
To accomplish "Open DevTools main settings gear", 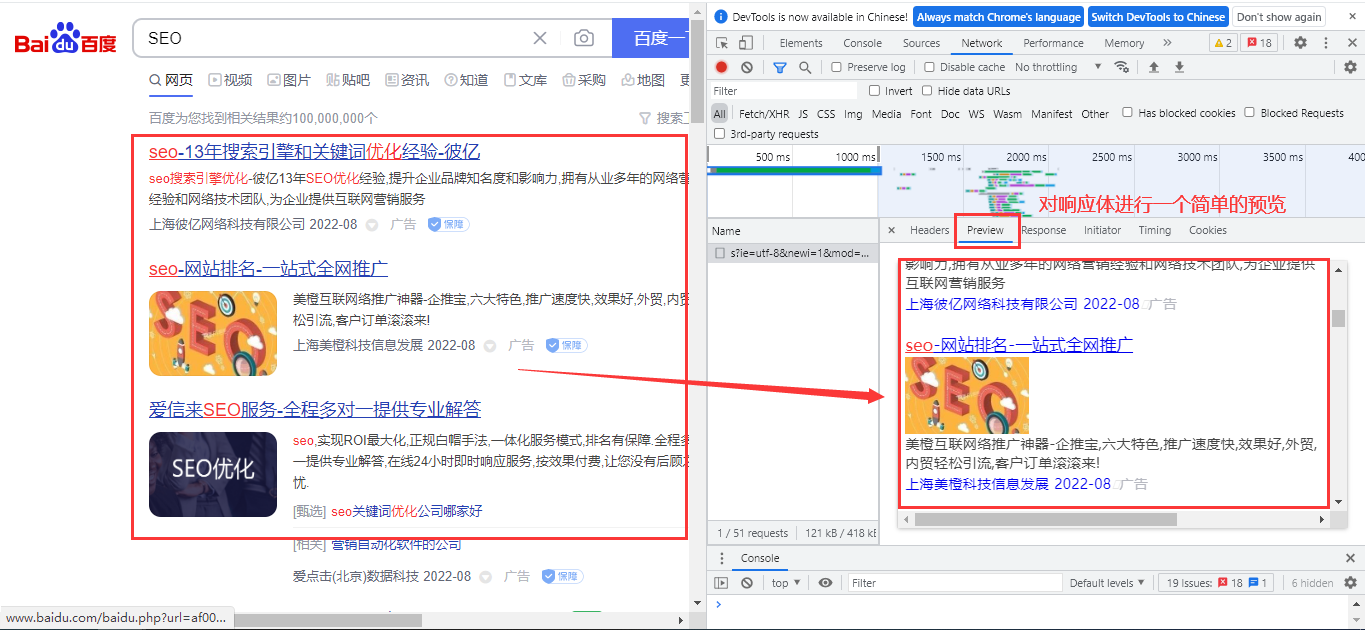I will click(1300, 43).
